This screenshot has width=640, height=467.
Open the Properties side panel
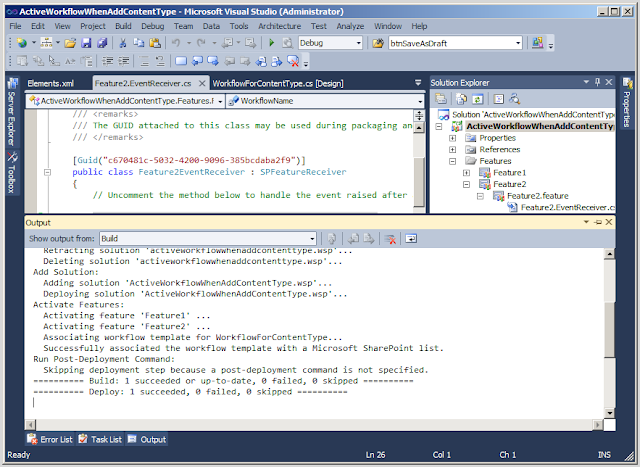(x=627, y=102)
